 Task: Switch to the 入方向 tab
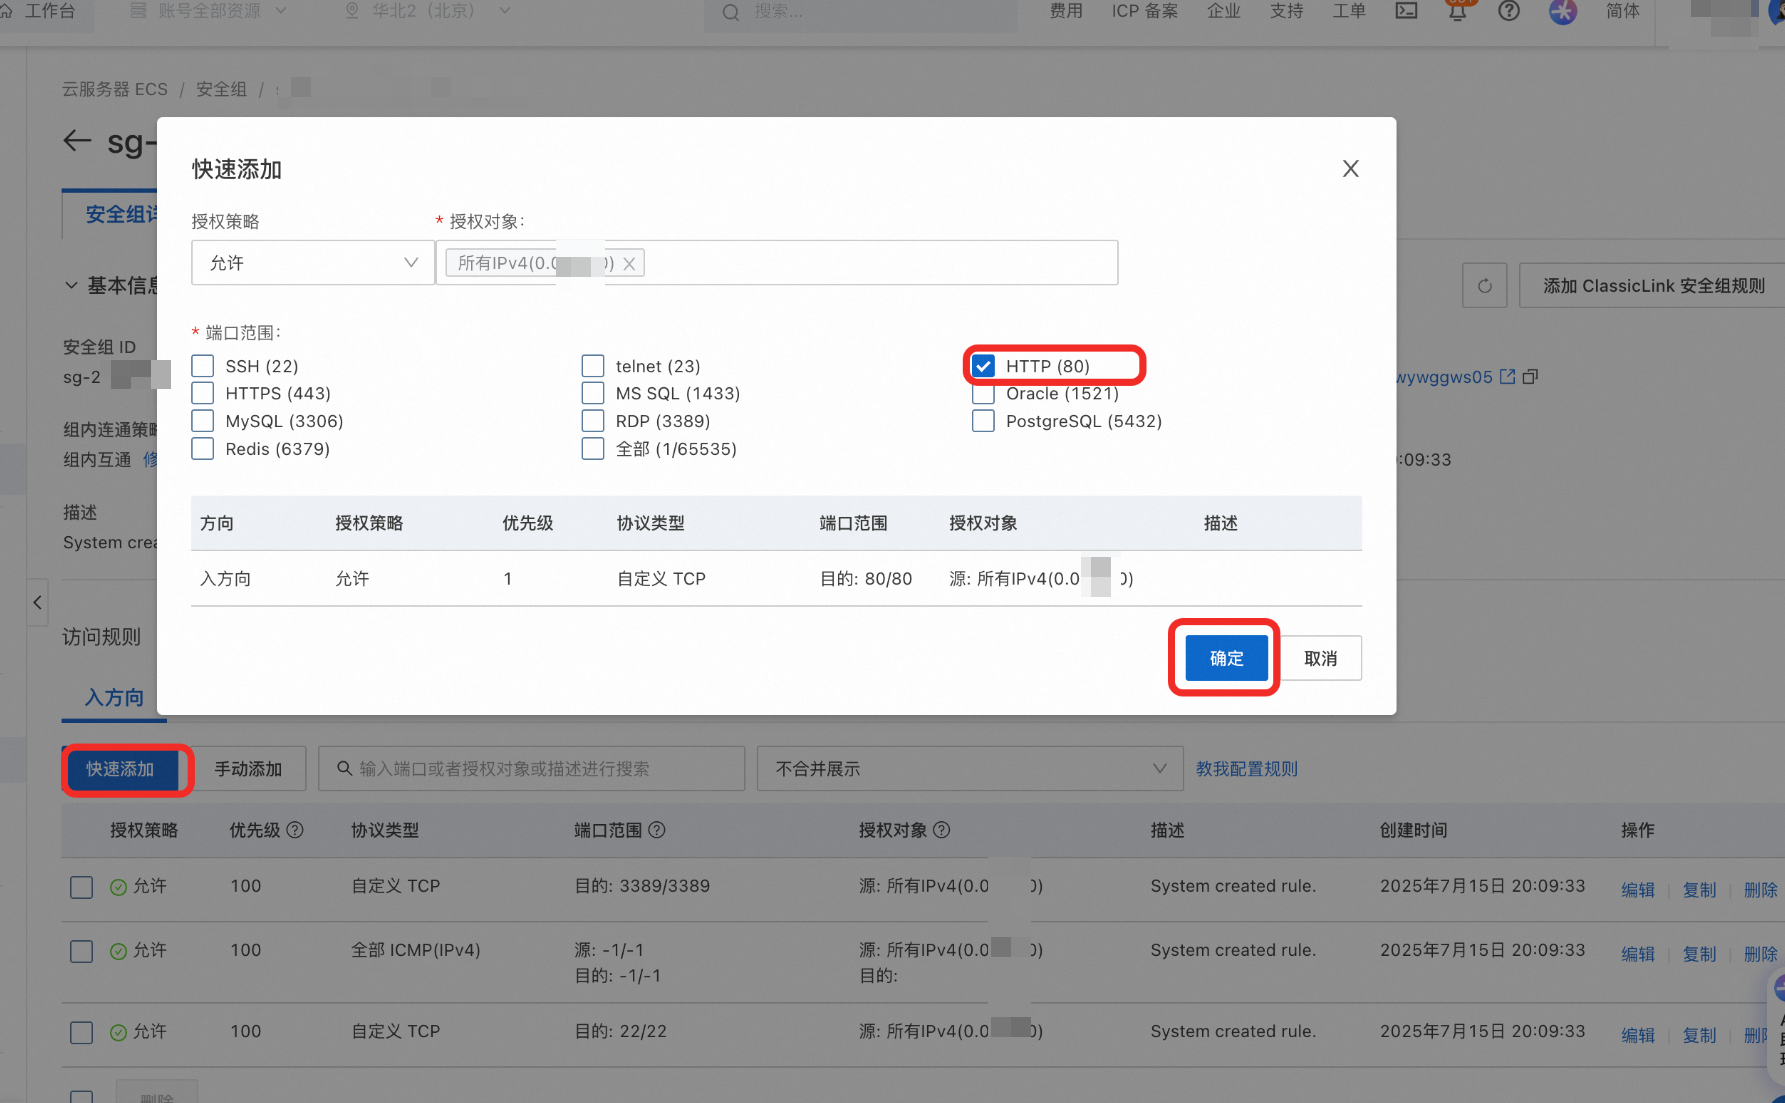114,697
